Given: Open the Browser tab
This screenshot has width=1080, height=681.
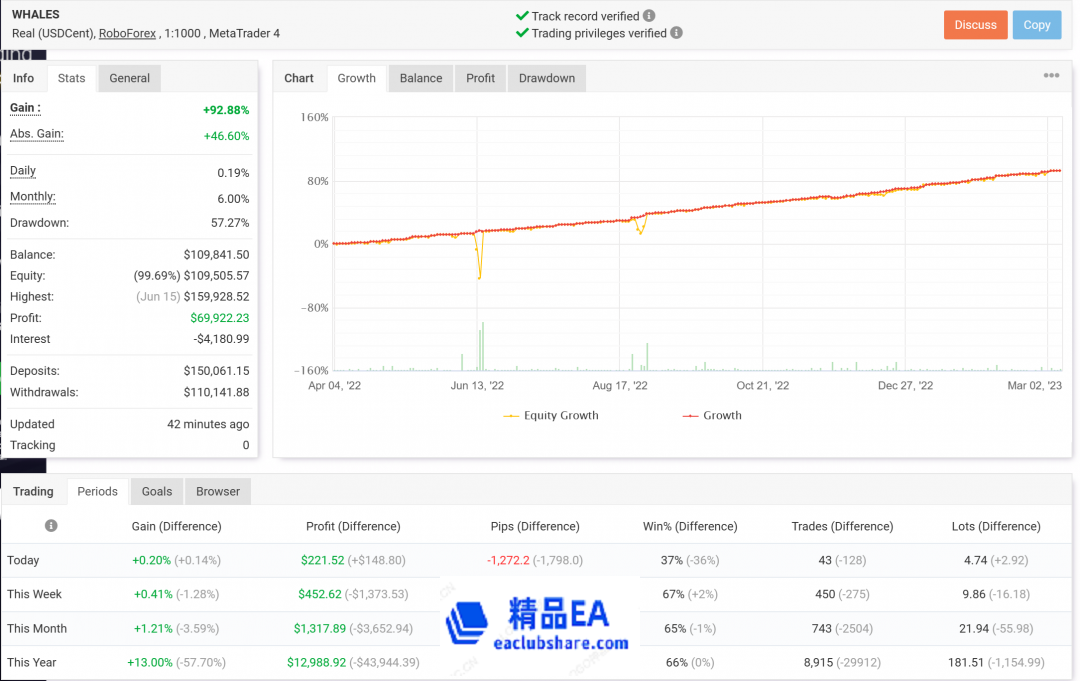Looking at the screenshot, I should click(217, 491).
